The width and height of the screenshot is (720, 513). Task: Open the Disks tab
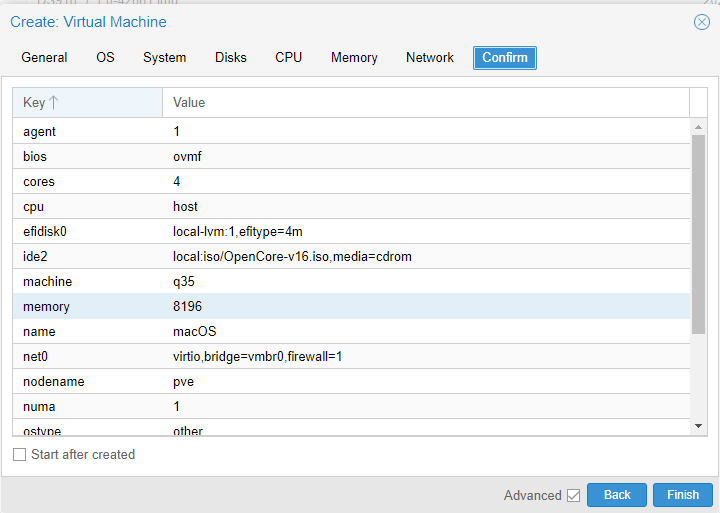click(x=231, y=58)
